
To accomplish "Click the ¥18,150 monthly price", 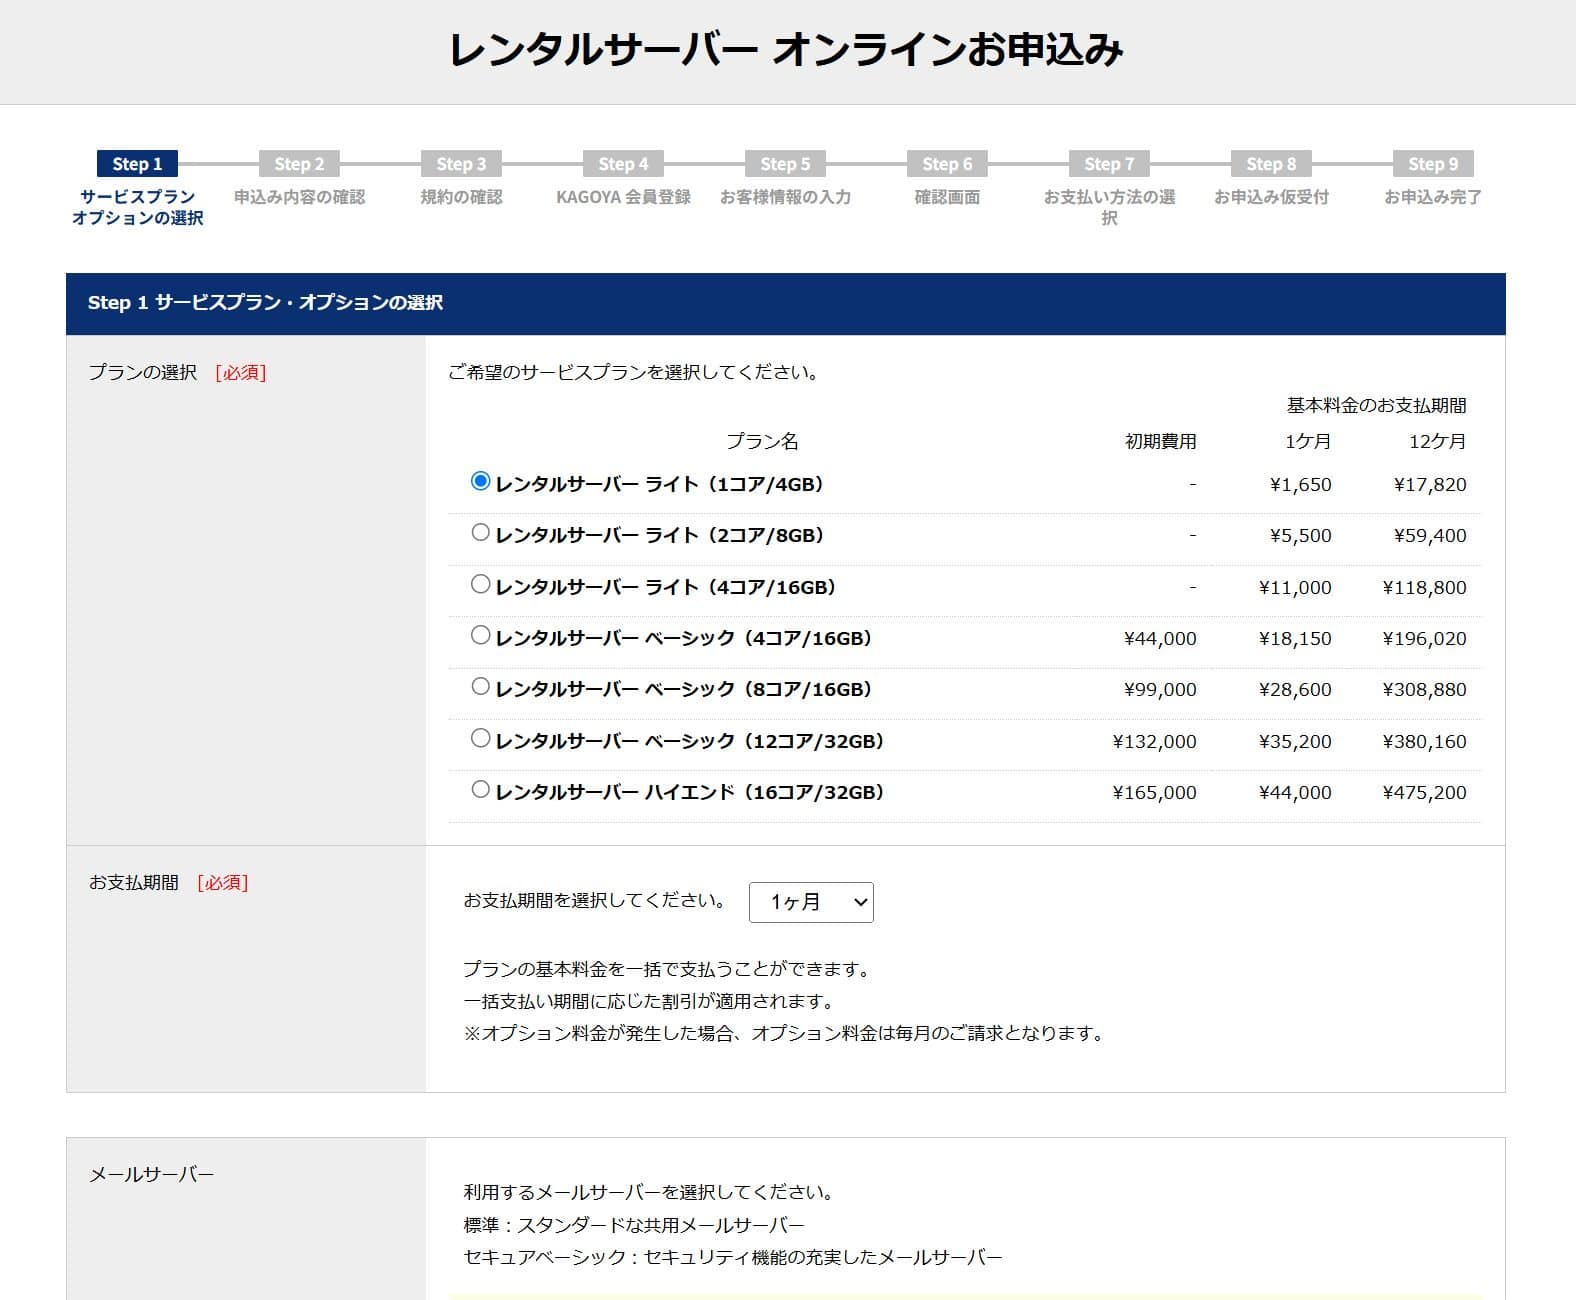I will [x=1295, y=639].
